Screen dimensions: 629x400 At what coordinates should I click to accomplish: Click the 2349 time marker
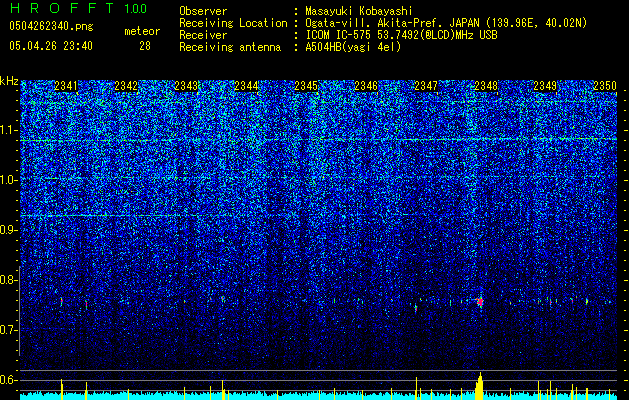tap(545, 86)
